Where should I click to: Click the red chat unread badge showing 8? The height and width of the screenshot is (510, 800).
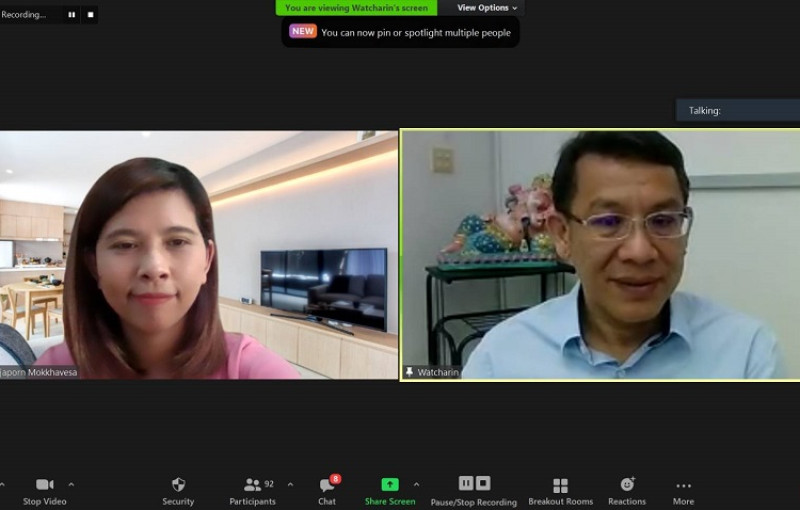[335, 478]
